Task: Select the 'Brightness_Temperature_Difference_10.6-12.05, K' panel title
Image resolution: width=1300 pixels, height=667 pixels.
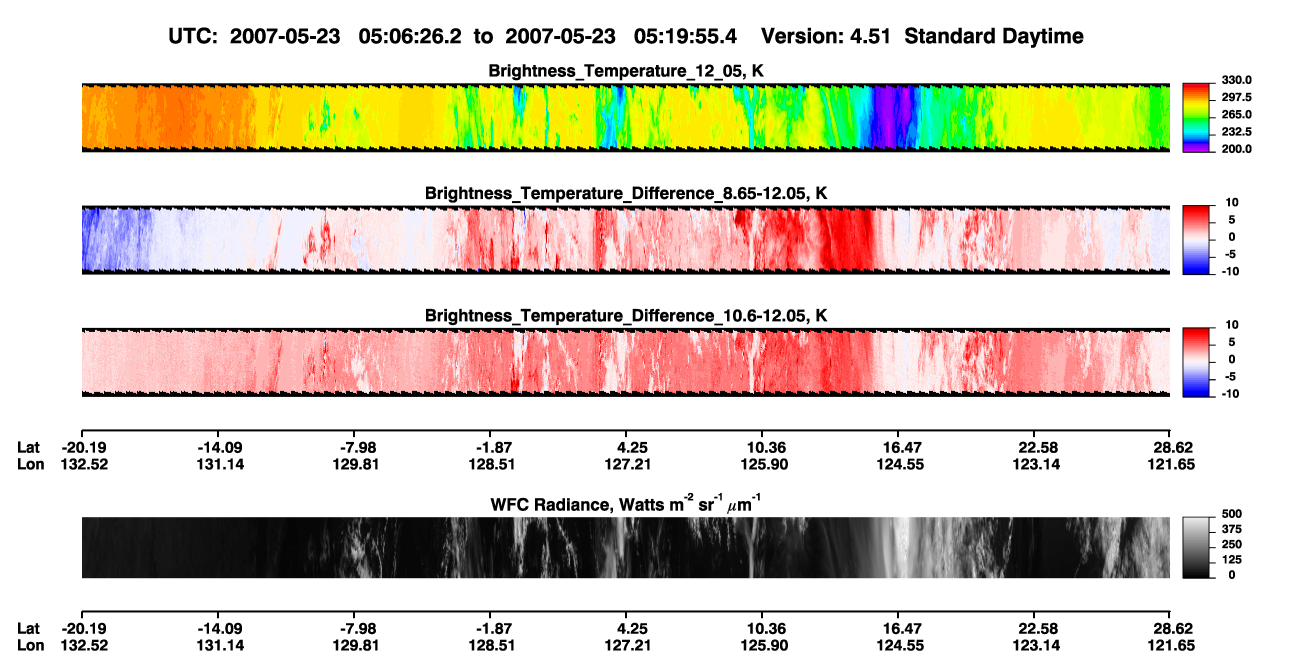Action: [x=626, y=316]
